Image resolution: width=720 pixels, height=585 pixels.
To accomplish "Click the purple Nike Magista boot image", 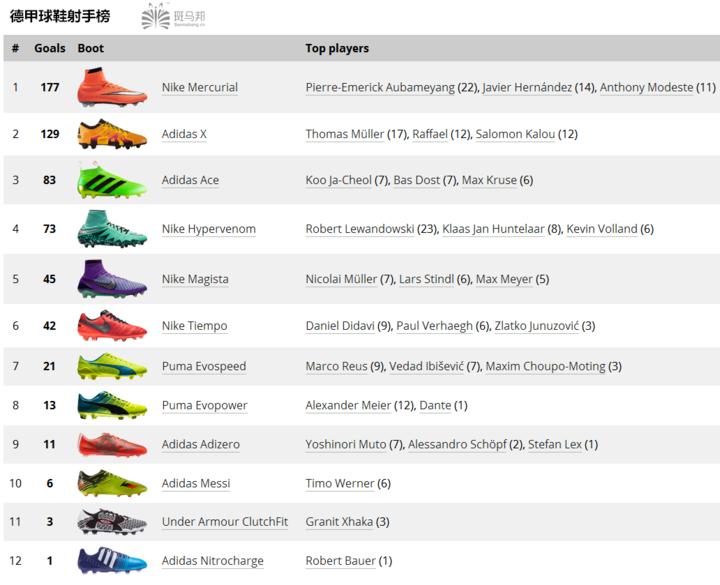I will (x=112, y=279).
